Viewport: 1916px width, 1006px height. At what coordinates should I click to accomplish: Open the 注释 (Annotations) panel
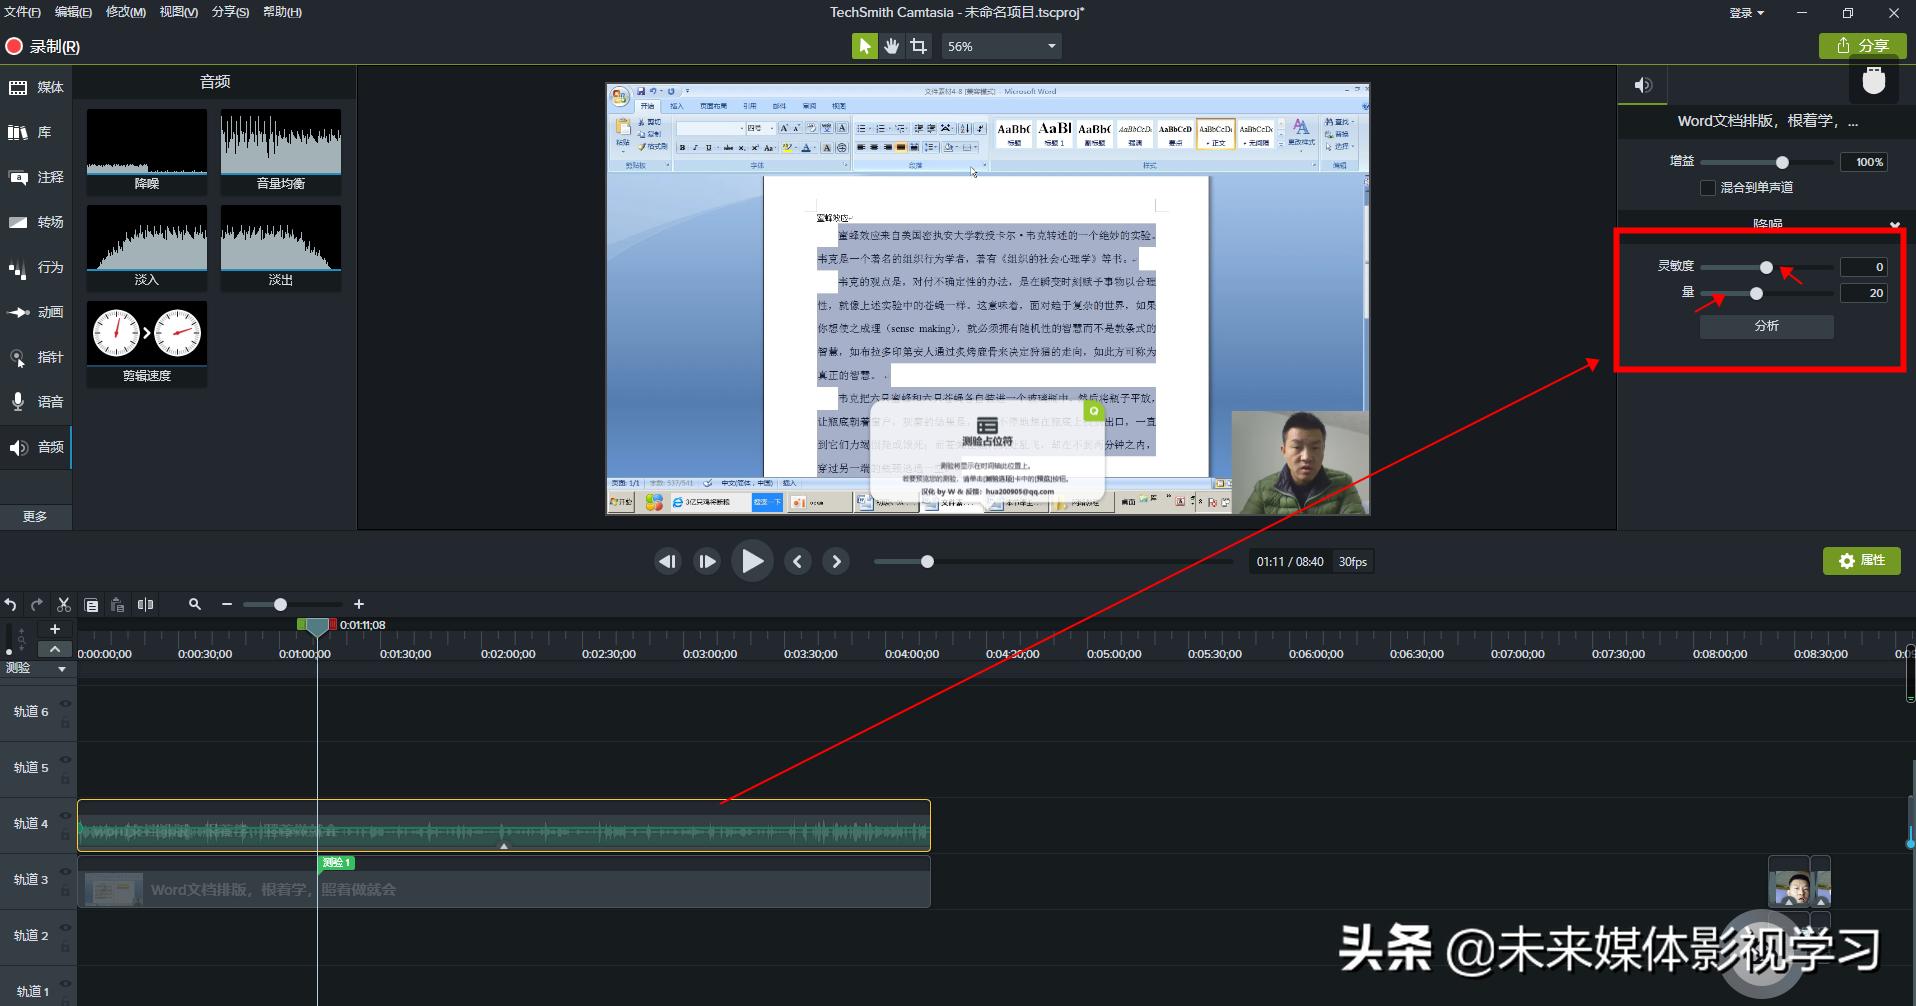[x=36, y=177]
